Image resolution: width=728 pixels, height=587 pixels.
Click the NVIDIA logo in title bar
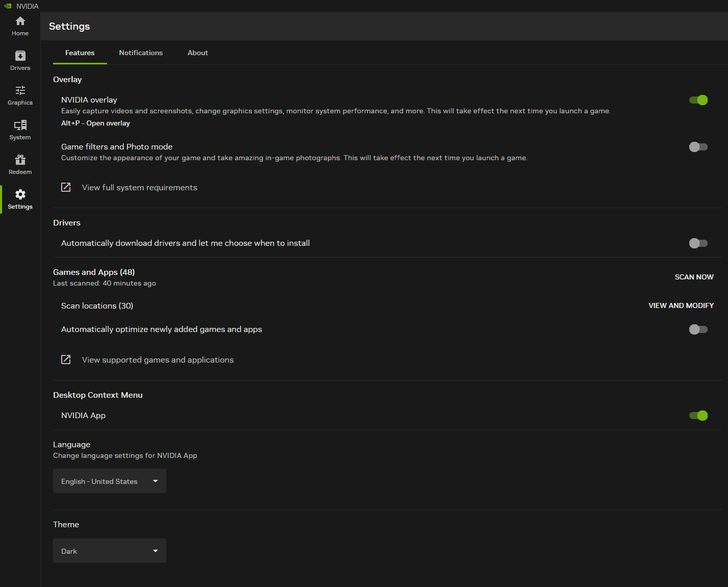(7, 6)
